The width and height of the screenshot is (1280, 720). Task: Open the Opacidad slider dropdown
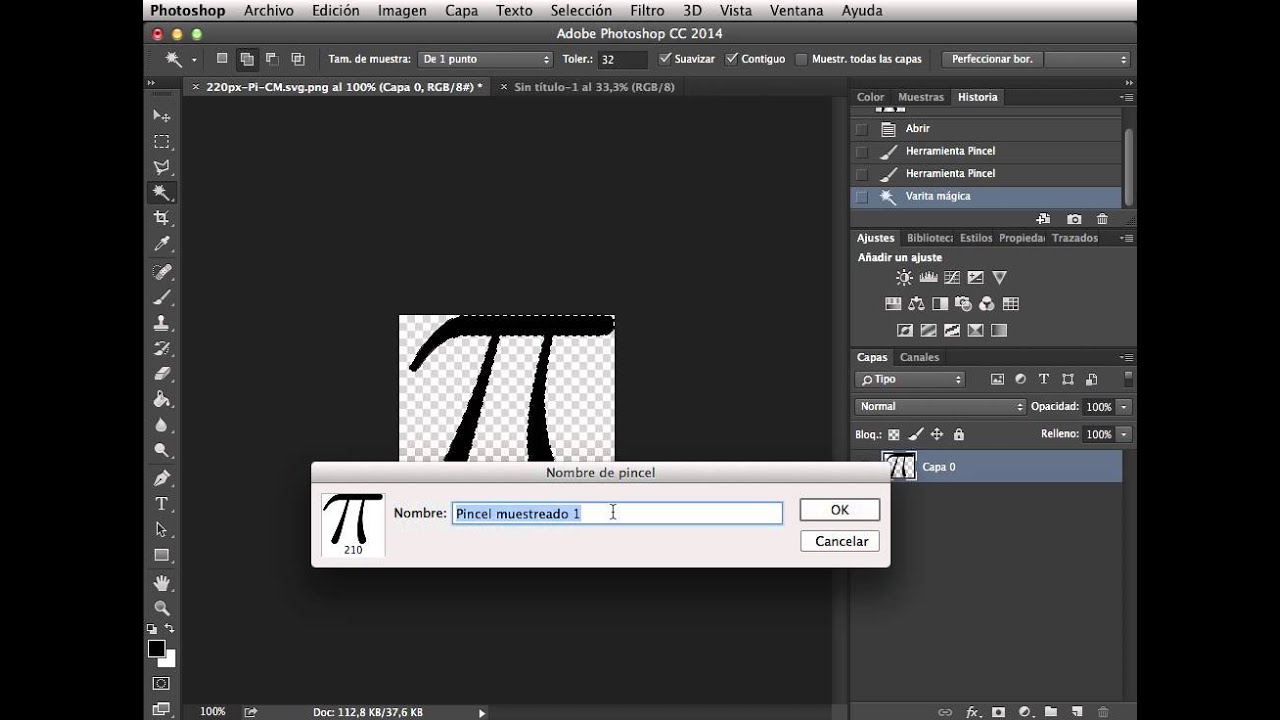click(x=1124, y=407)
